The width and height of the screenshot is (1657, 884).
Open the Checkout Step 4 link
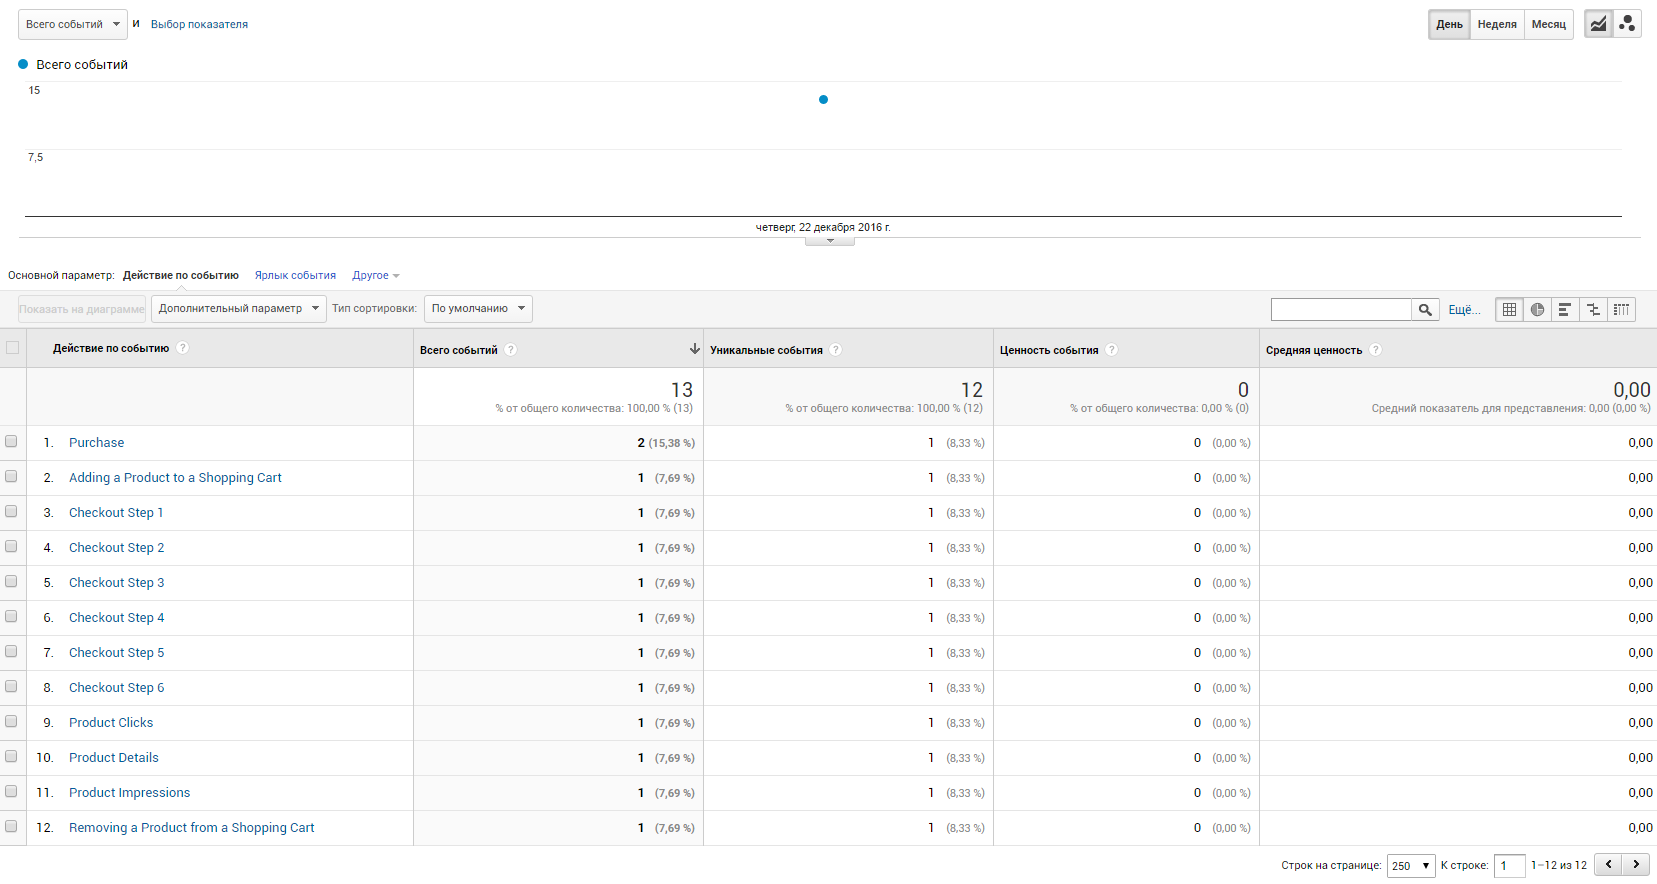point(116,617)
